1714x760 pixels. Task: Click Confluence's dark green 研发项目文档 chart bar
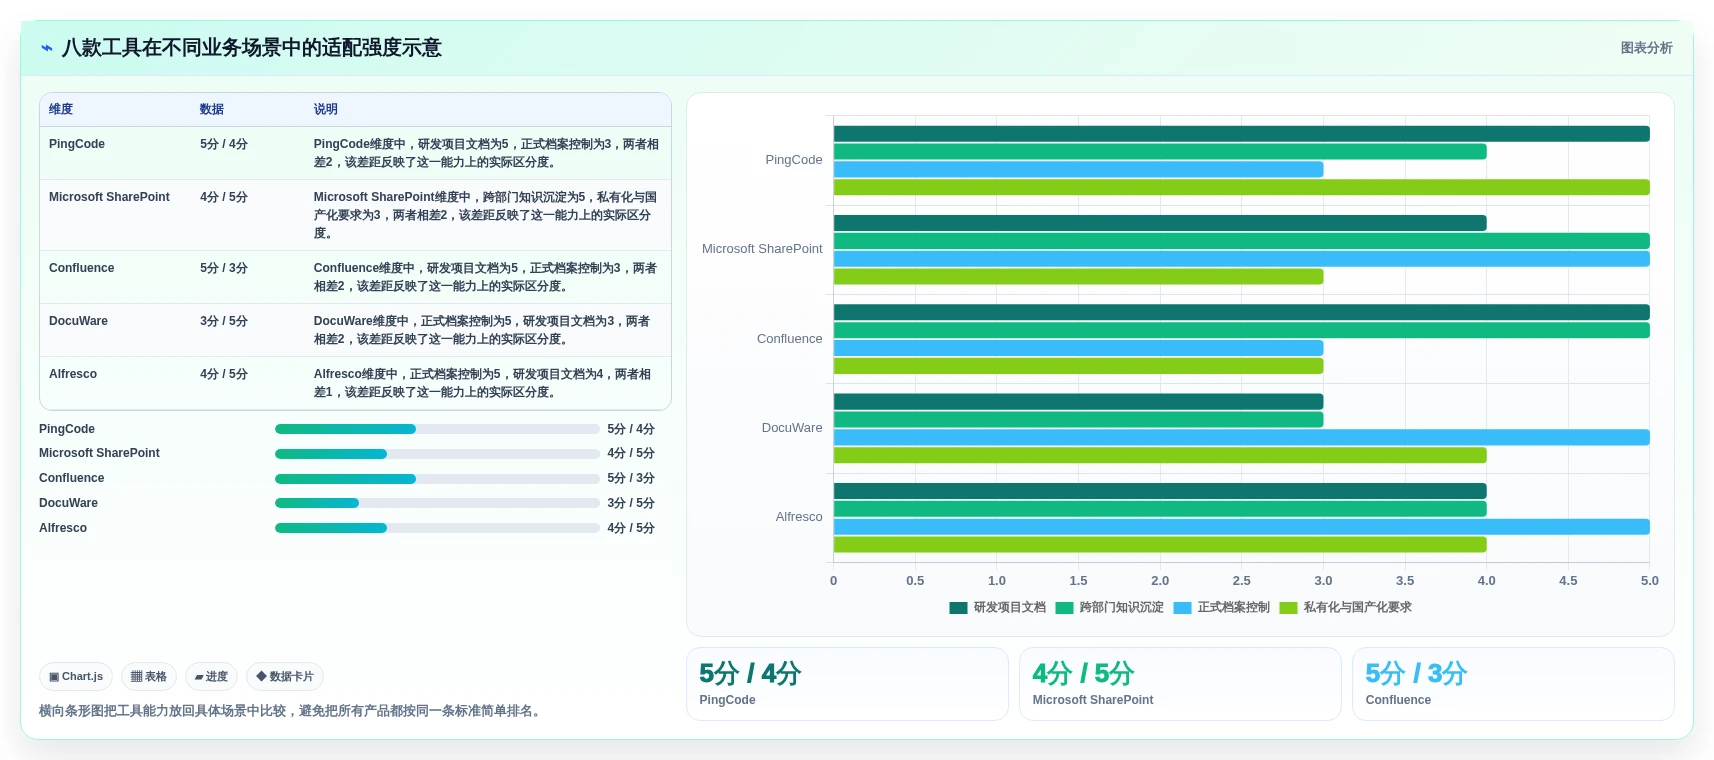pos(1241,312)
